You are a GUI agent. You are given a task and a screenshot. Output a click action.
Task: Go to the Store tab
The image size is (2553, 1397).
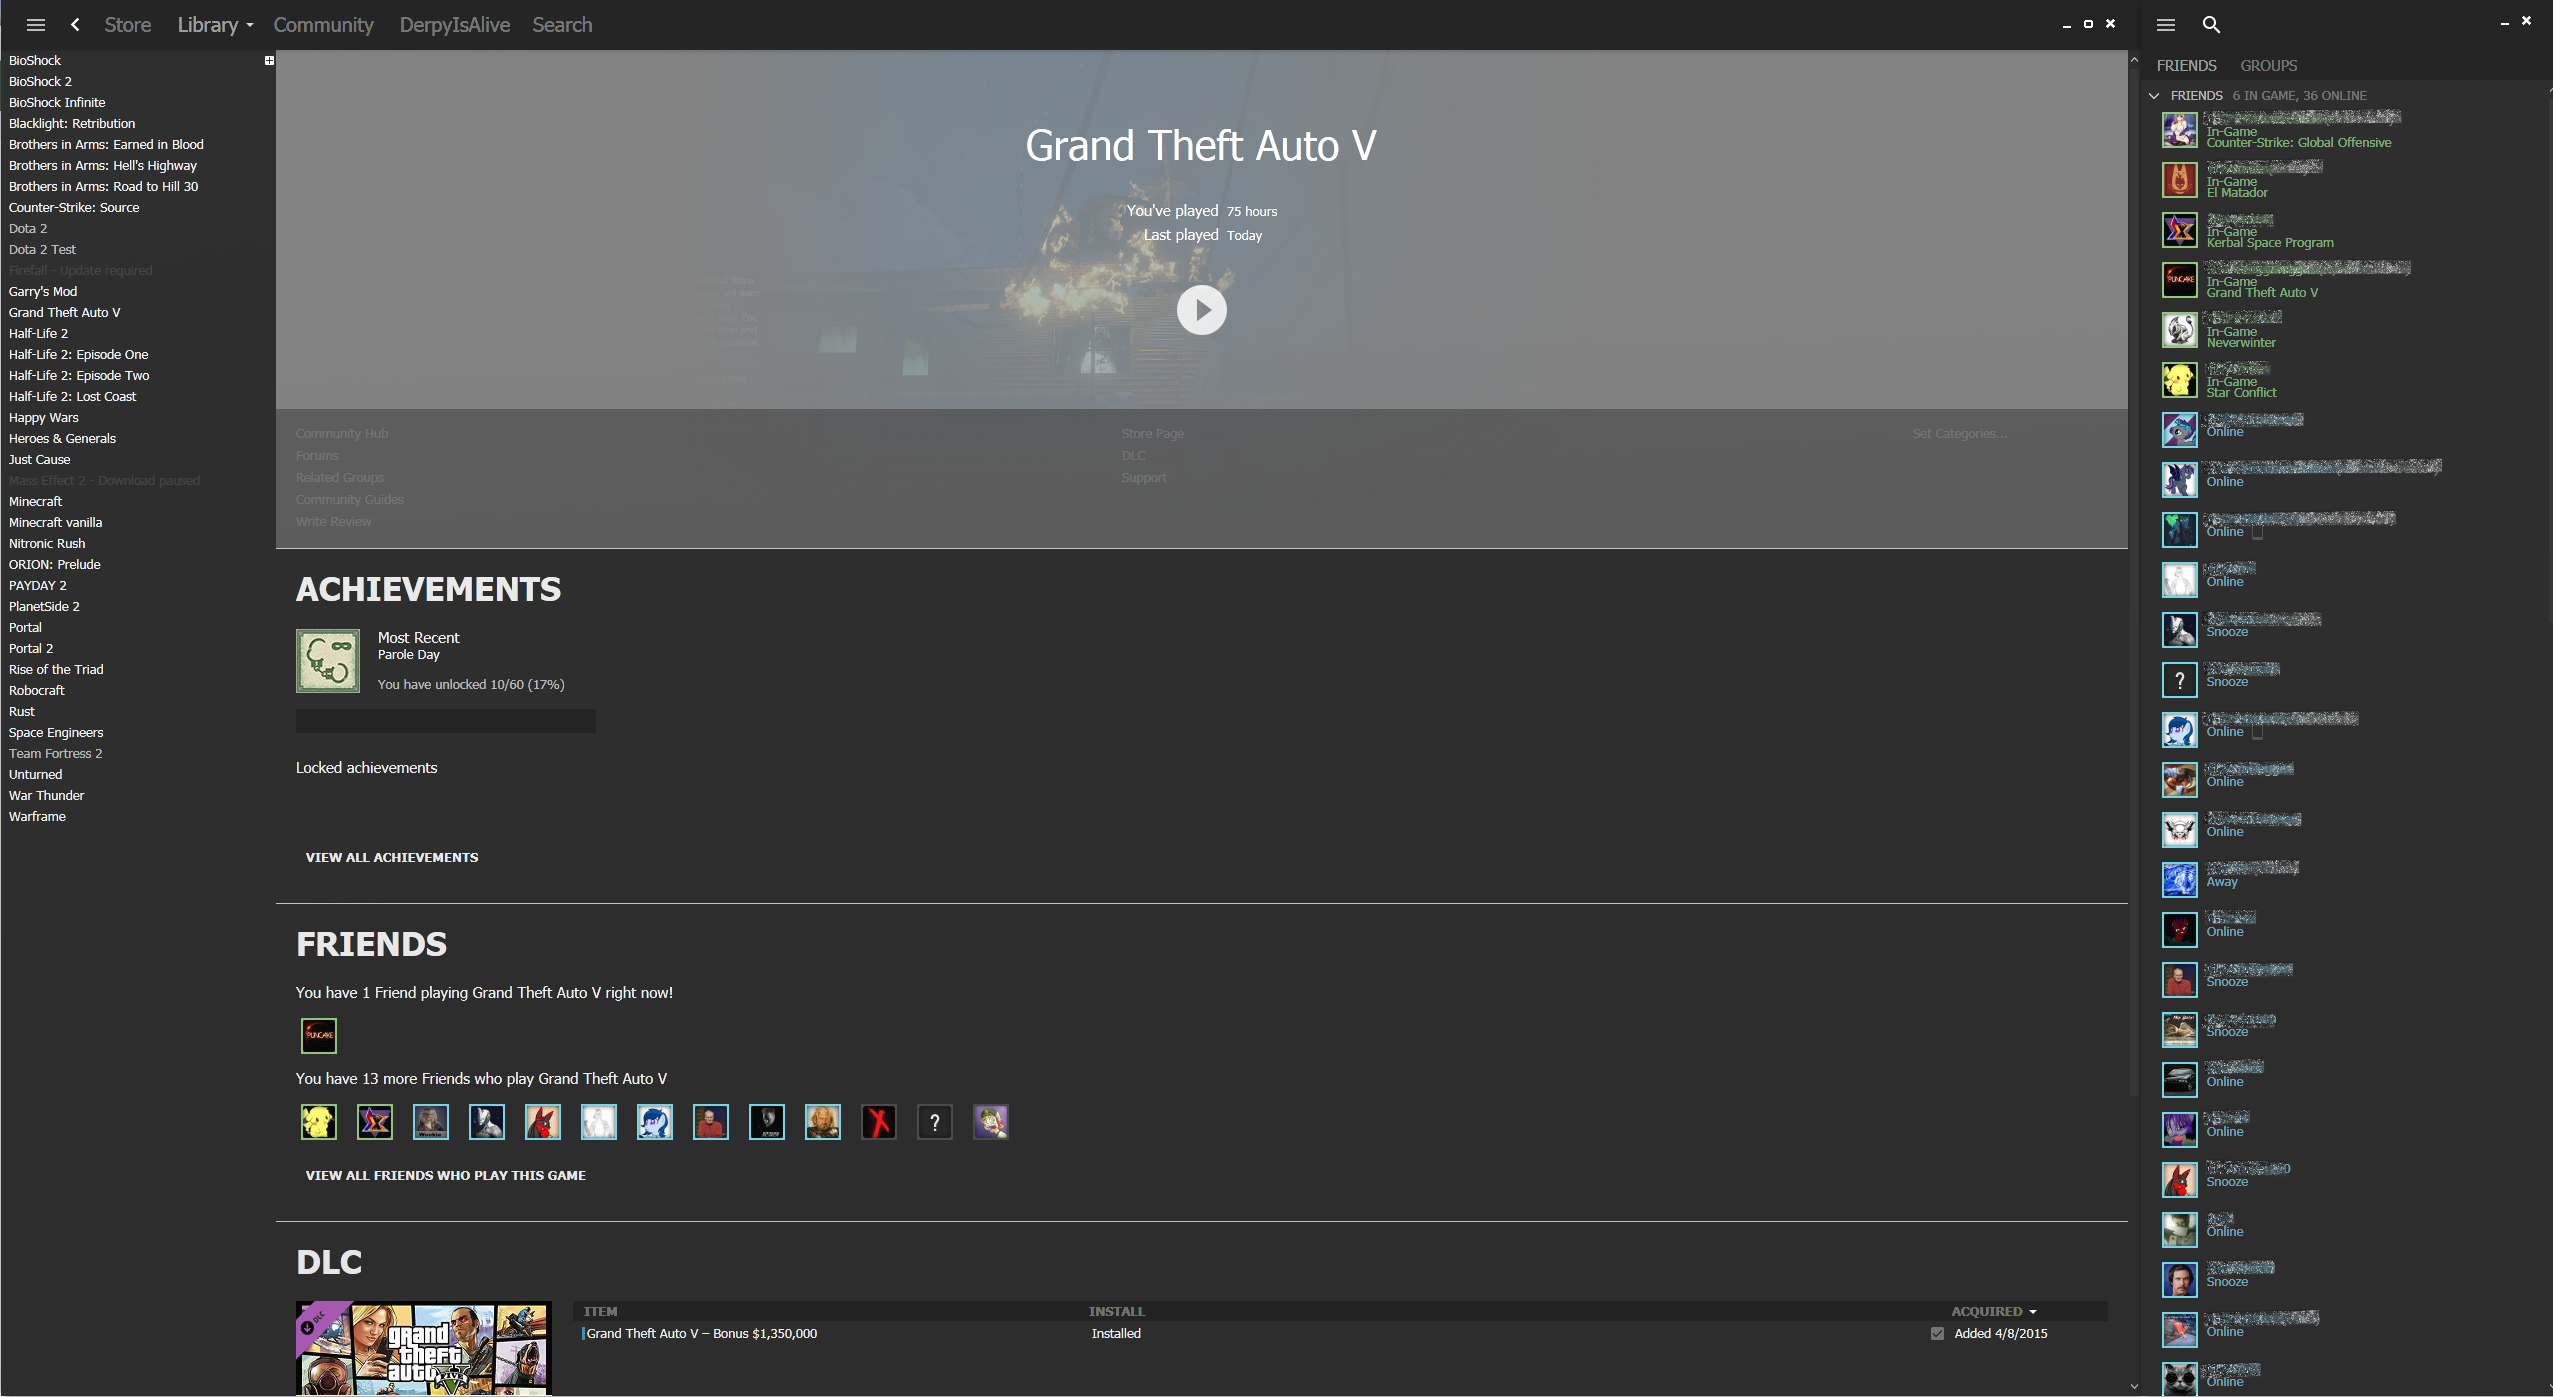point(127,25)
